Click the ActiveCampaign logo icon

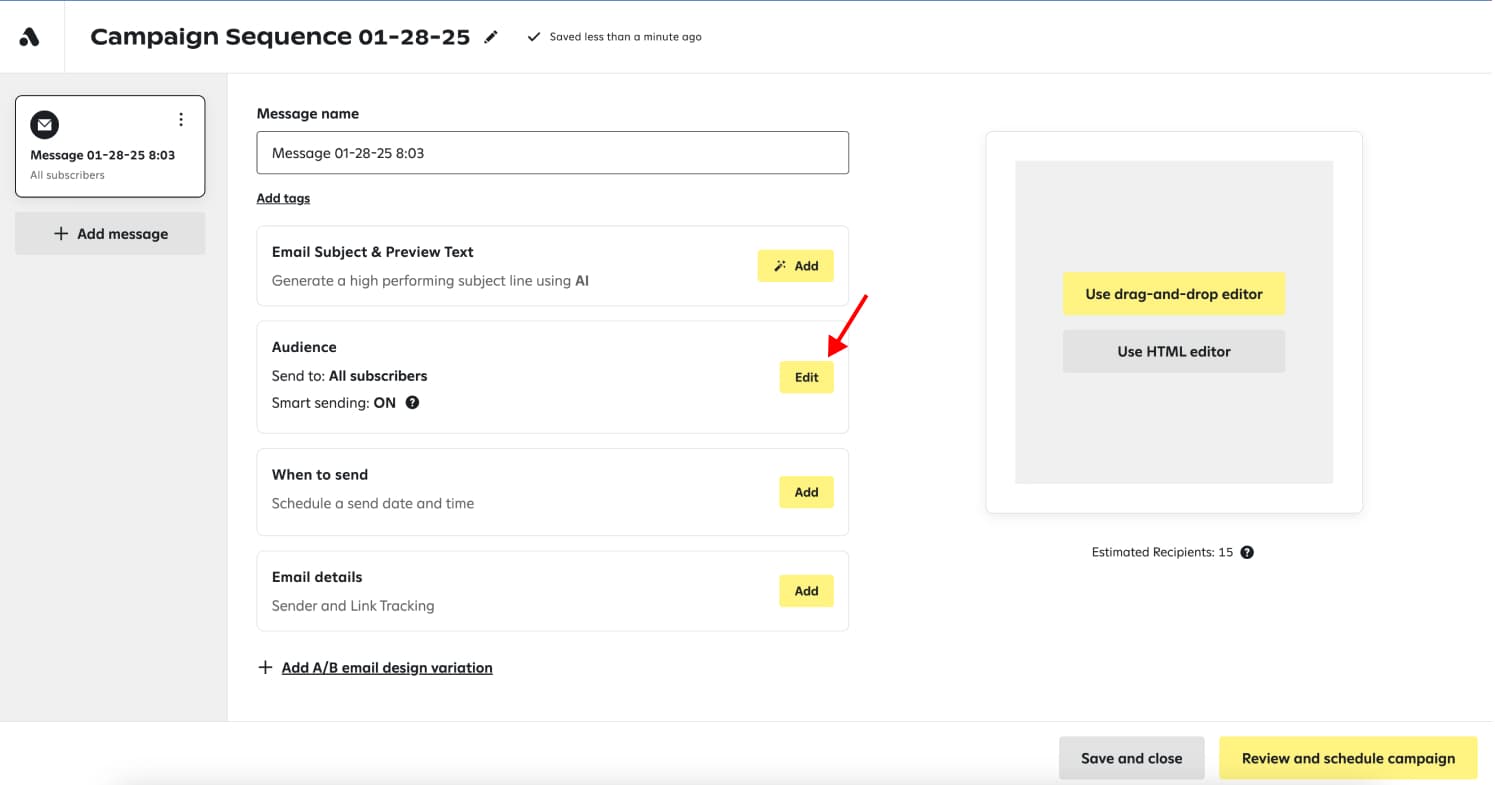[30, 37]
